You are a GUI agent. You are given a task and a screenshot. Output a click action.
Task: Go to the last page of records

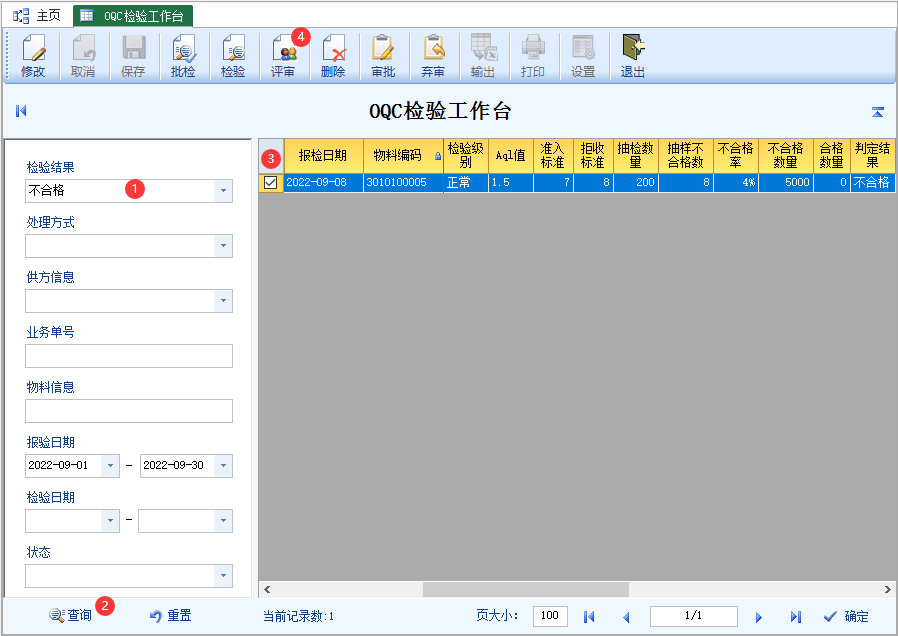(795, 617)
